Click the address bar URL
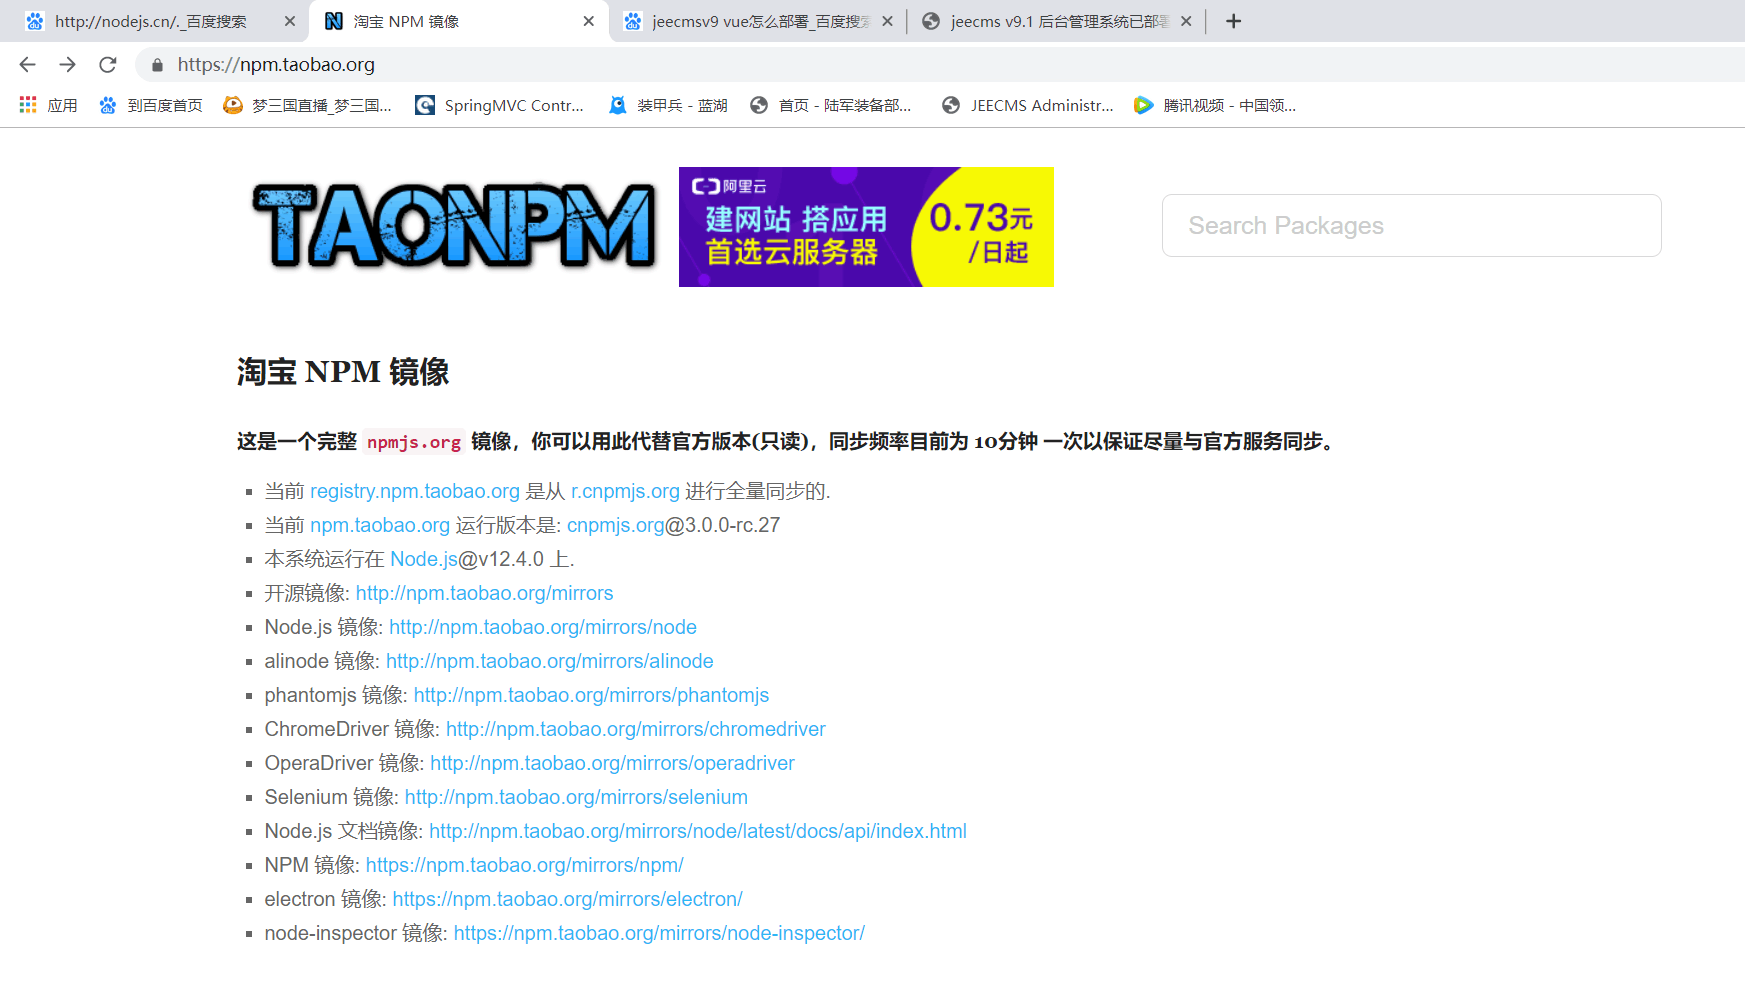1745x997 pixels. 276,65
